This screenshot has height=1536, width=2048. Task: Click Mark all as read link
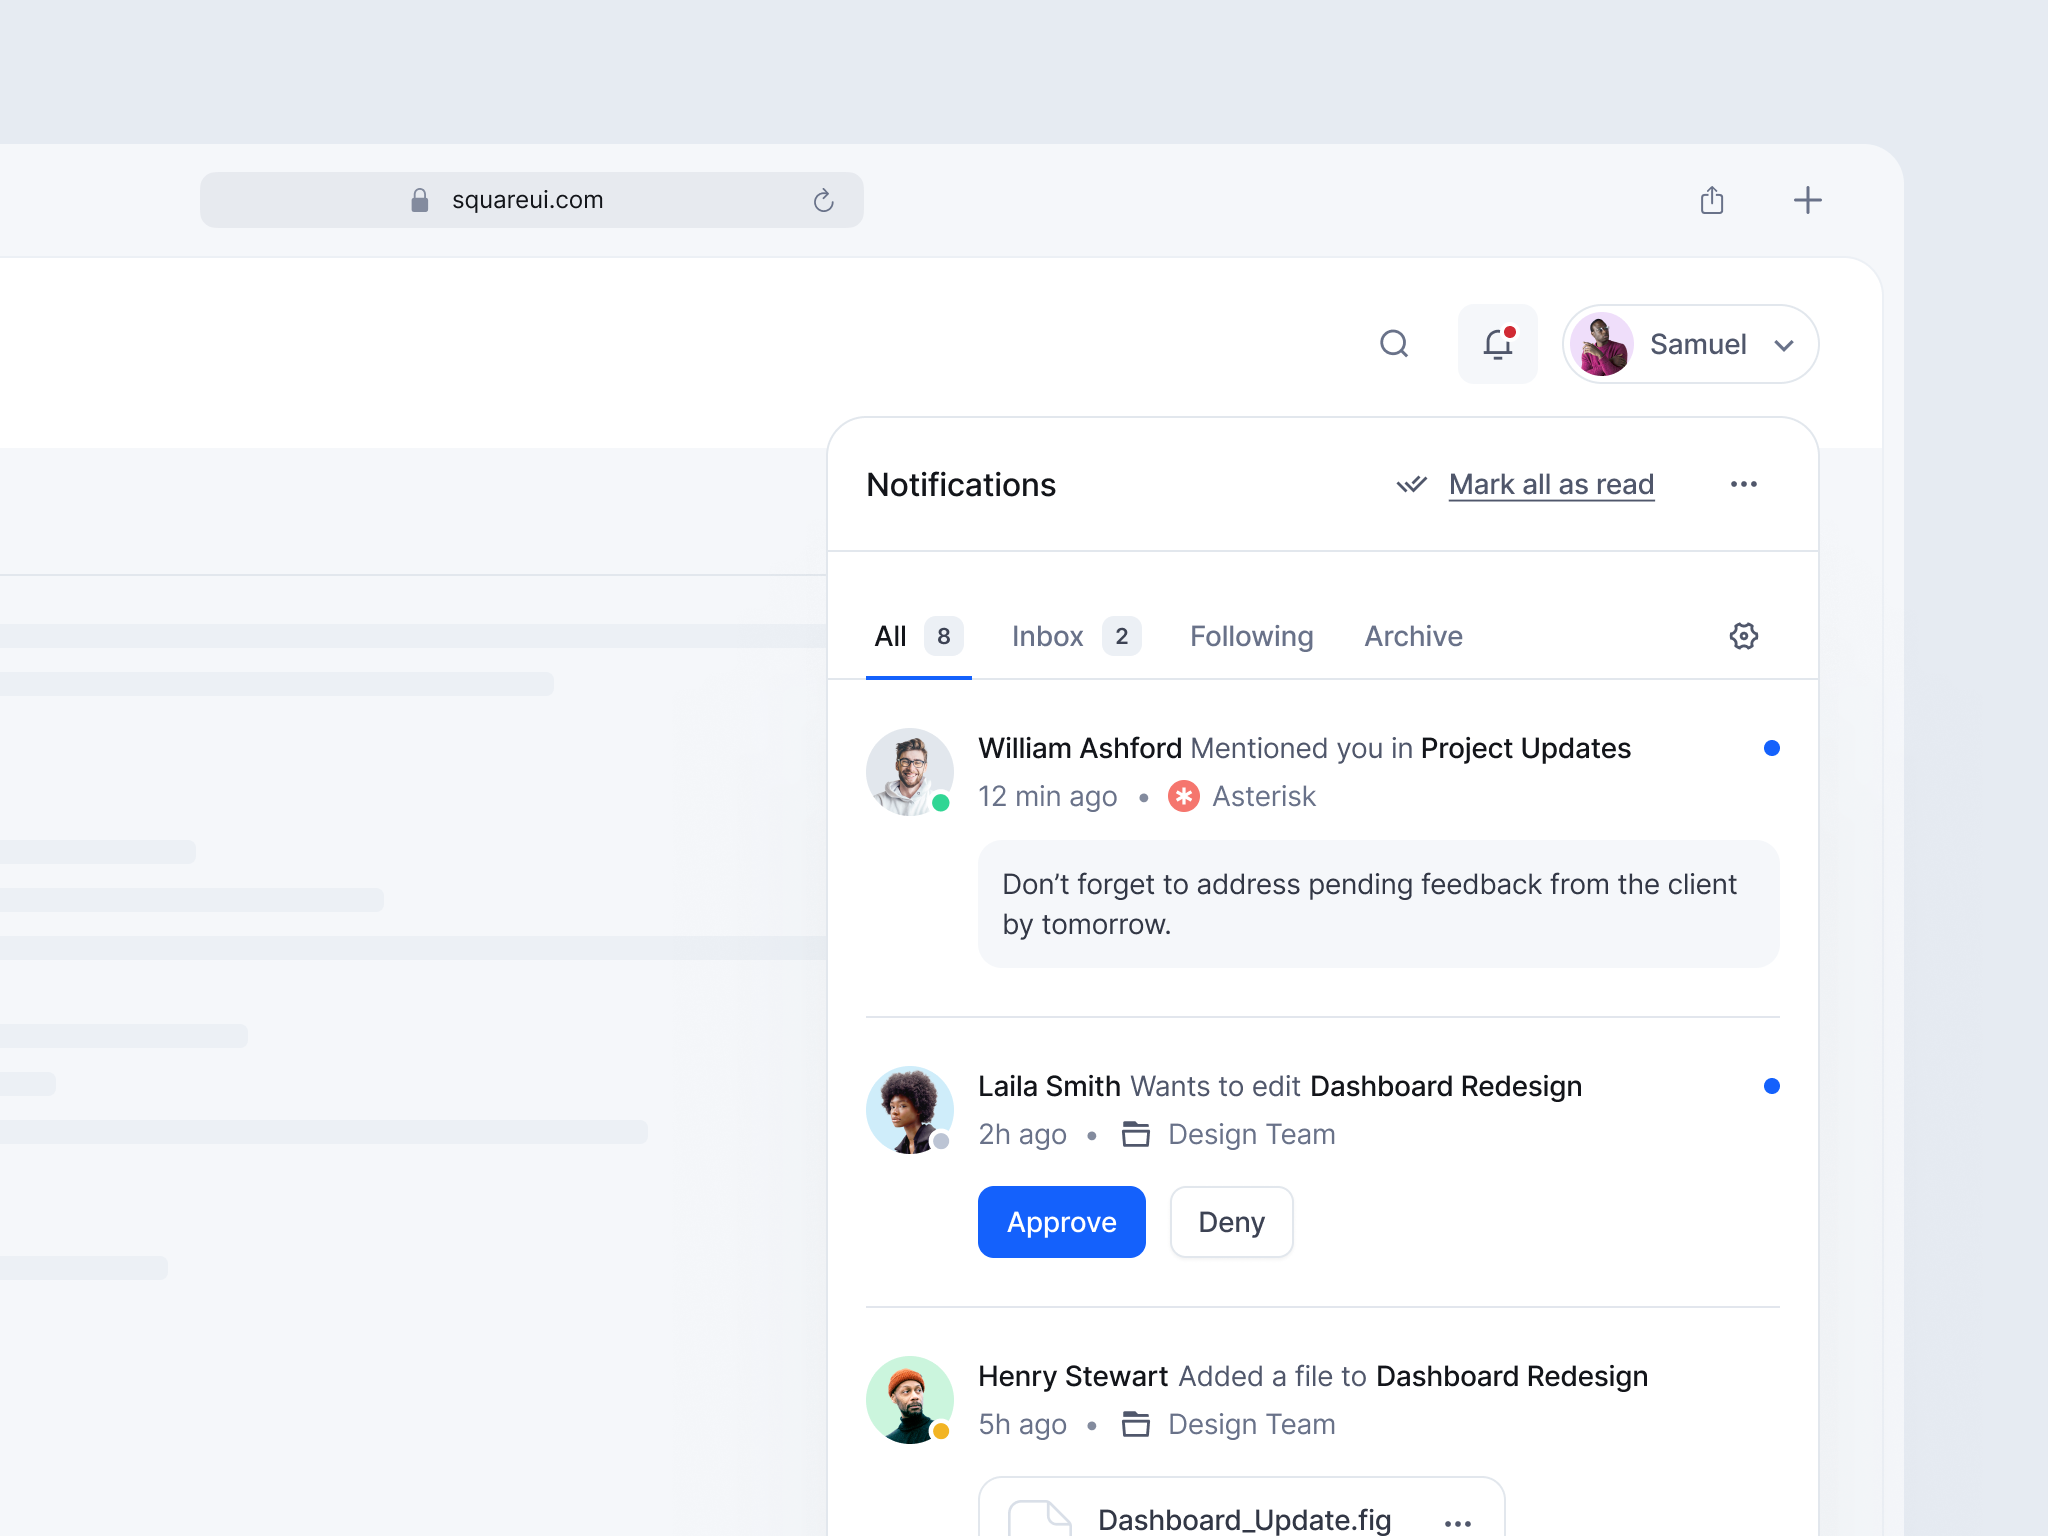1551,484
